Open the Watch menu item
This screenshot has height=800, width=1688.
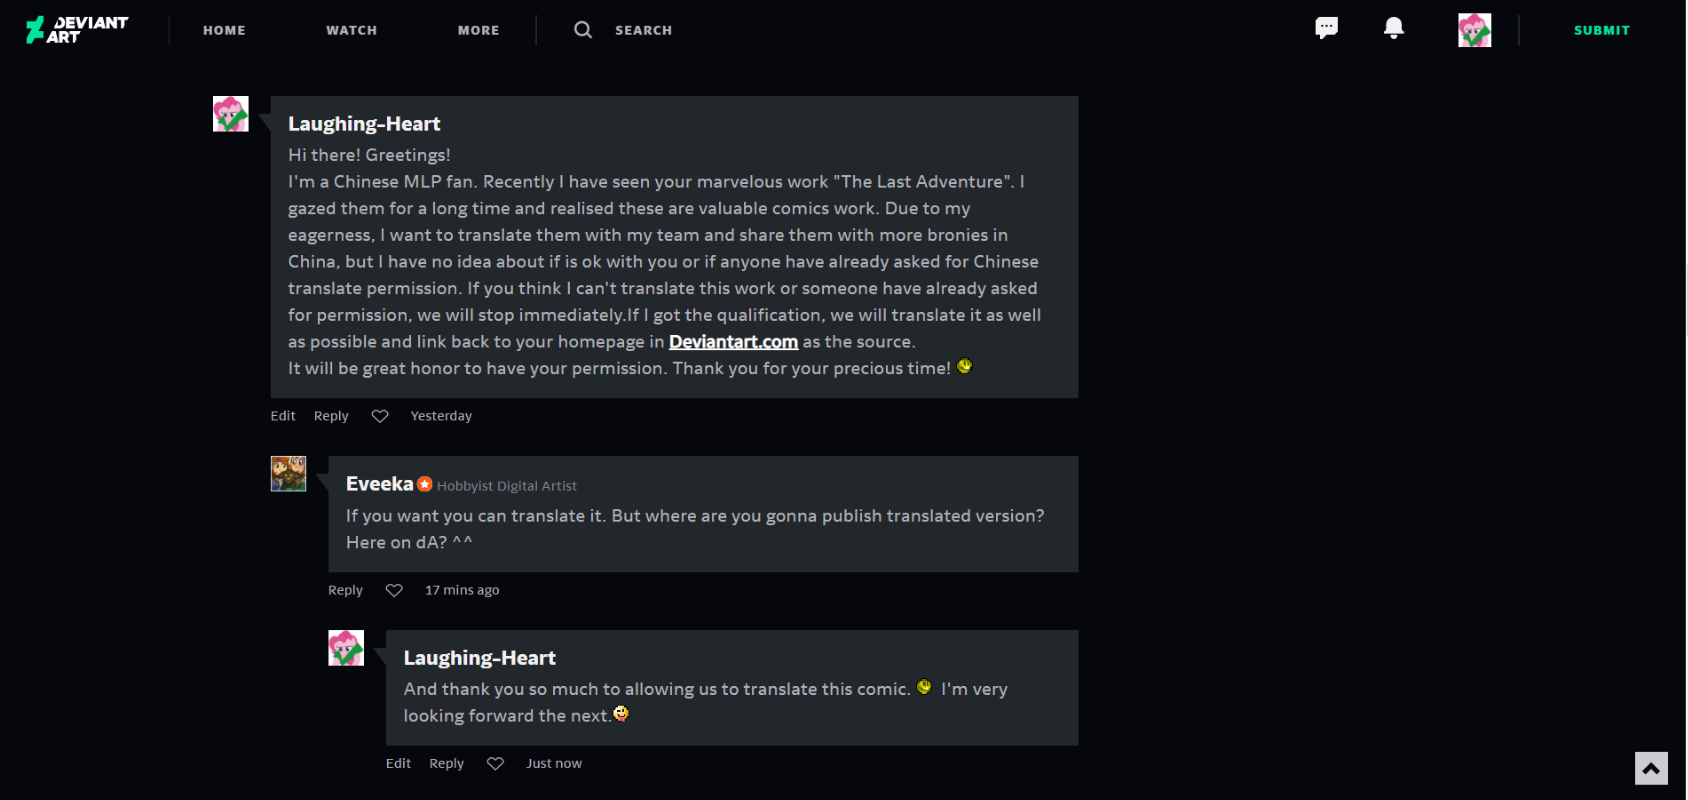[351, 30]
